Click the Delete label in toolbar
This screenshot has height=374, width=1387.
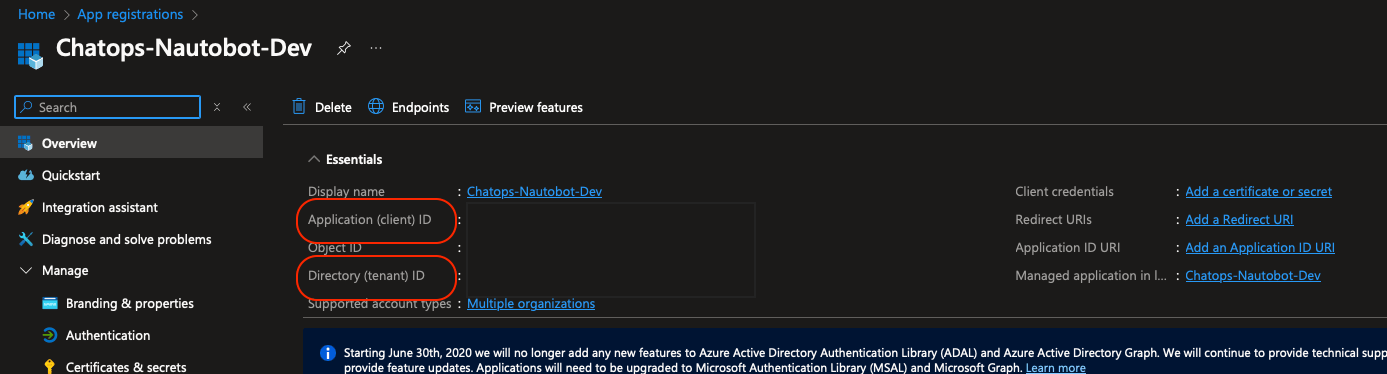pyautogui.click(x=333, y=107)
